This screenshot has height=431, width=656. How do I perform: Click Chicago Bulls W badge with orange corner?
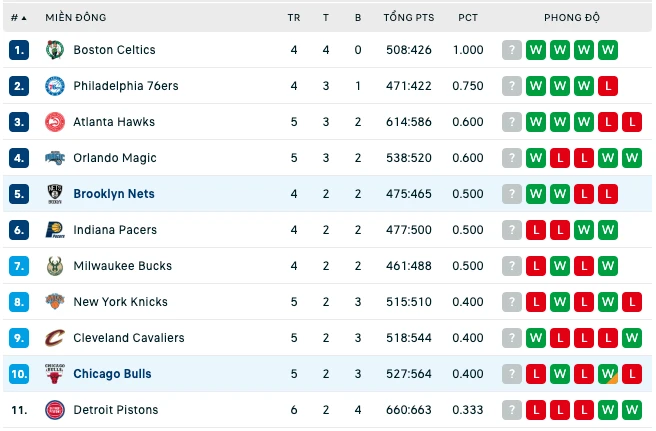pyautogui.click(x=608, y=374)
